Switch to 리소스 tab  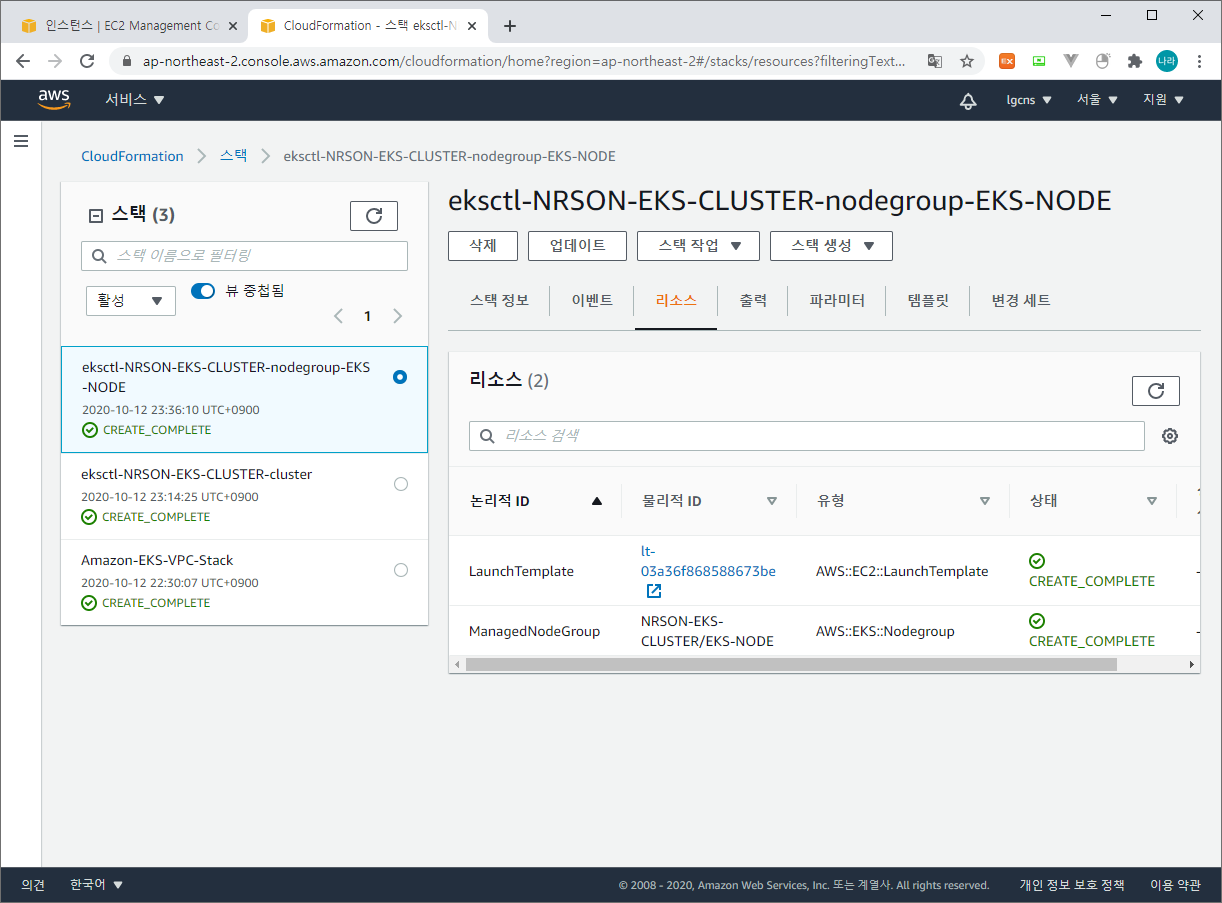pyautogui.click(x=676, y=300)
